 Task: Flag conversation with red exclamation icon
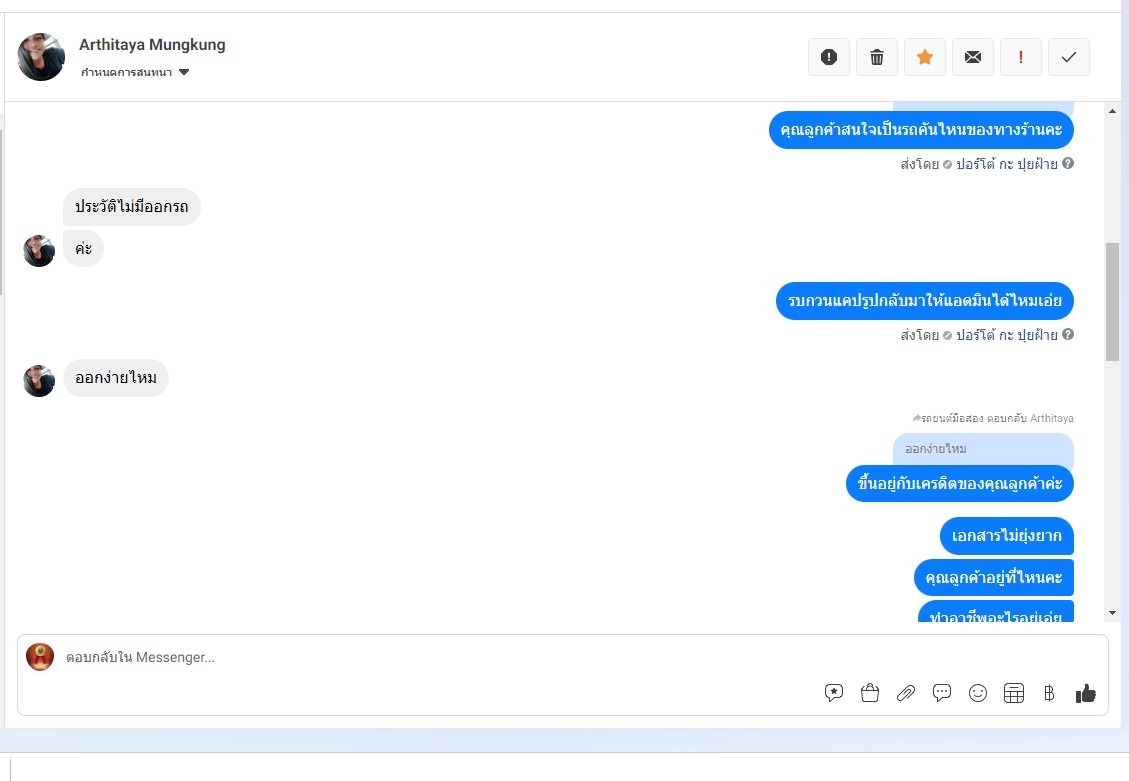point(1021,57)
